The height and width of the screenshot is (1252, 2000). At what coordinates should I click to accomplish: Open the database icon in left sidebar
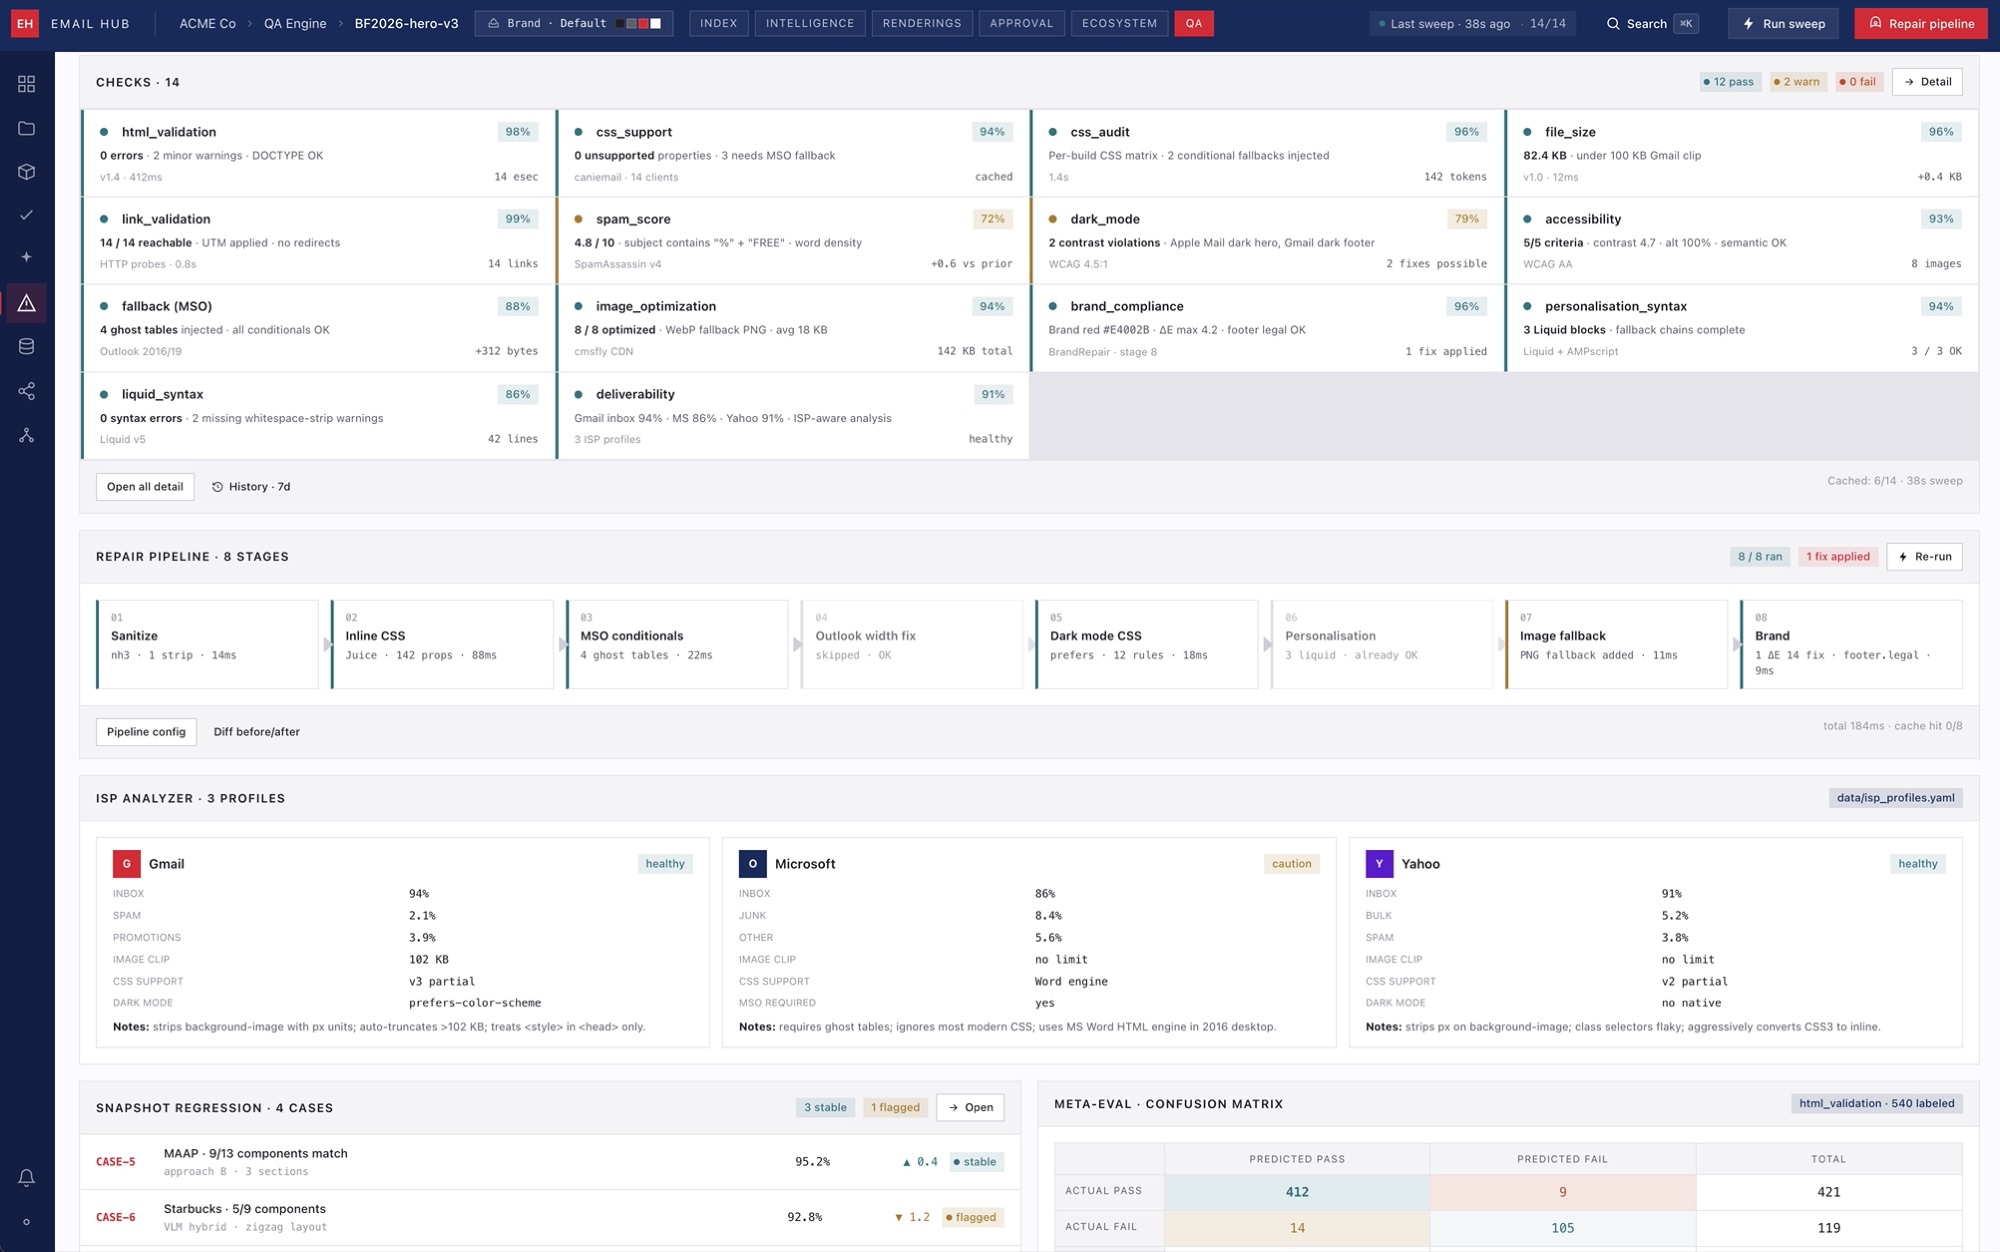(x=27, y=347)
